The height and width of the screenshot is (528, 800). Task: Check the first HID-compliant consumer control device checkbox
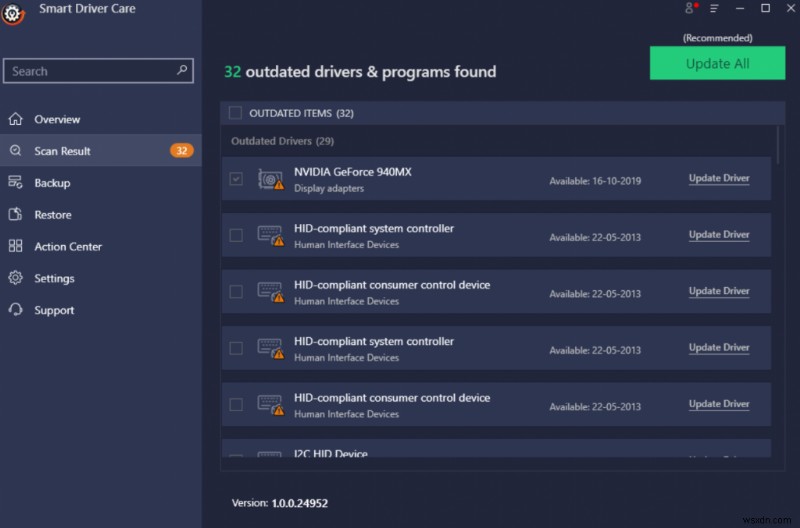click(x=236, y=292)
